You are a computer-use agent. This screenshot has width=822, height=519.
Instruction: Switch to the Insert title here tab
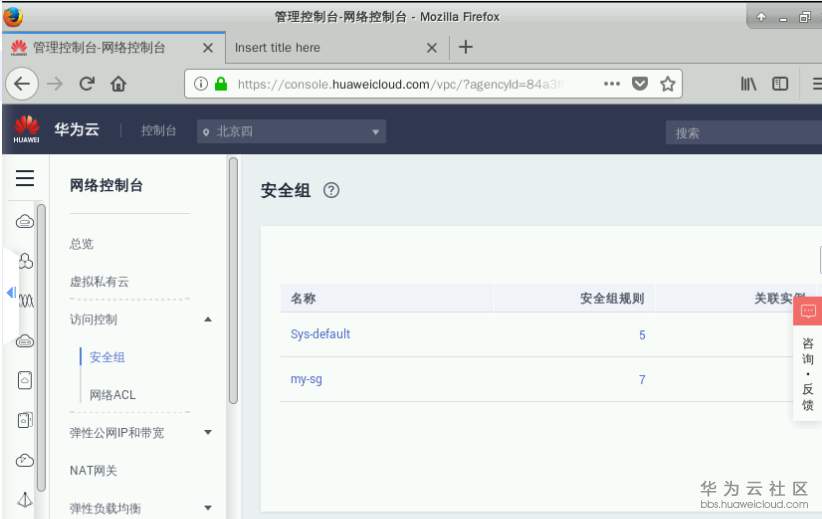click(337, 48)
